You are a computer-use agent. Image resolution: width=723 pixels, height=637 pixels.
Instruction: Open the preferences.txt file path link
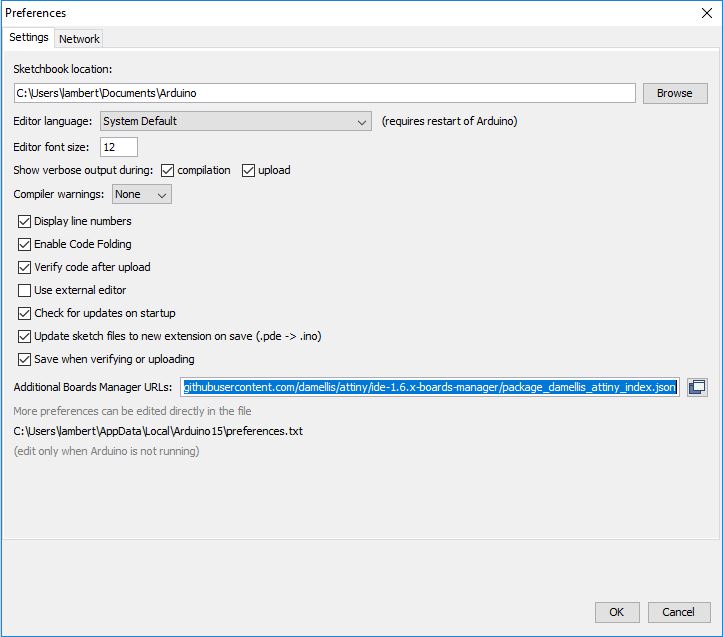pyautogui.click(x=158, y=431)
